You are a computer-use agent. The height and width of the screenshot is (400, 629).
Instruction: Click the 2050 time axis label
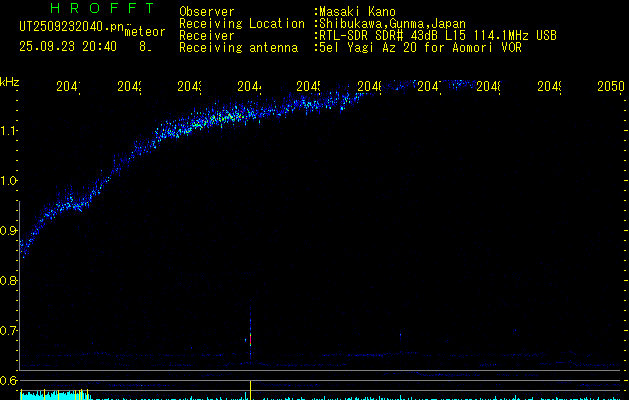point(610,88)
